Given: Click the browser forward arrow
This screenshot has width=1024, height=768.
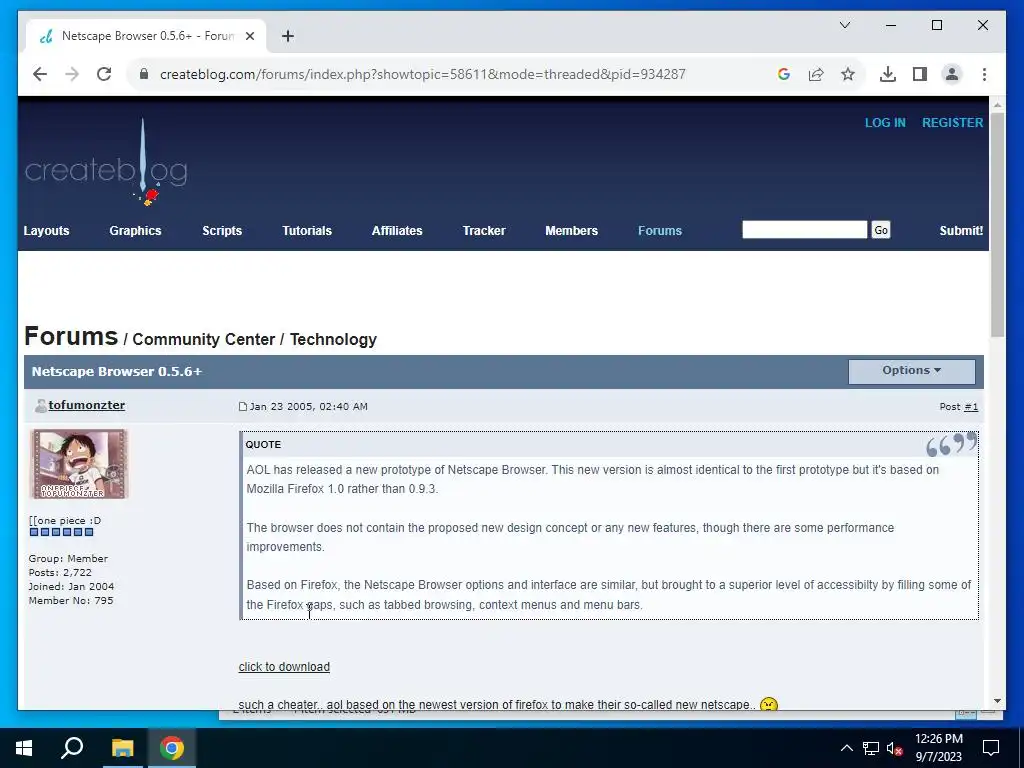Looking at the screenshot, I should click(72, 74).
